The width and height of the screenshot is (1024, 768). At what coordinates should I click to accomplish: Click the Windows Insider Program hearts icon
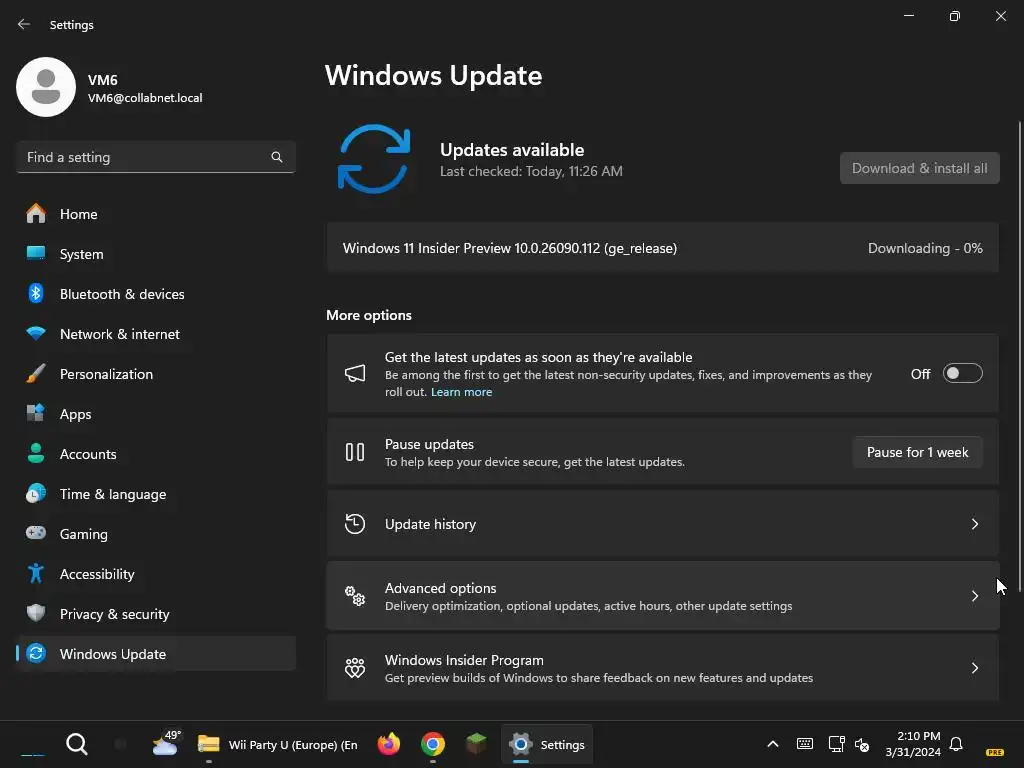tap(355, 667)
